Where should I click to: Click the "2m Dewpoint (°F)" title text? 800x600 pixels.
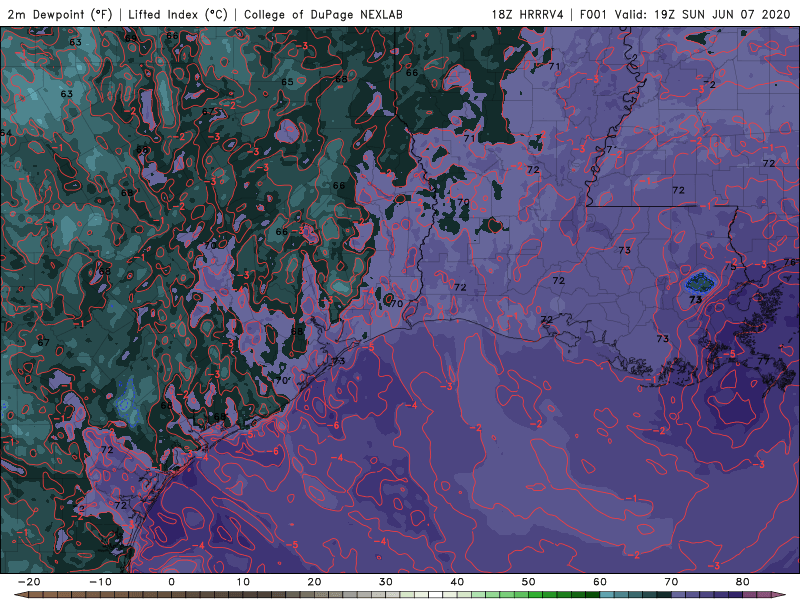click(60, 14)
